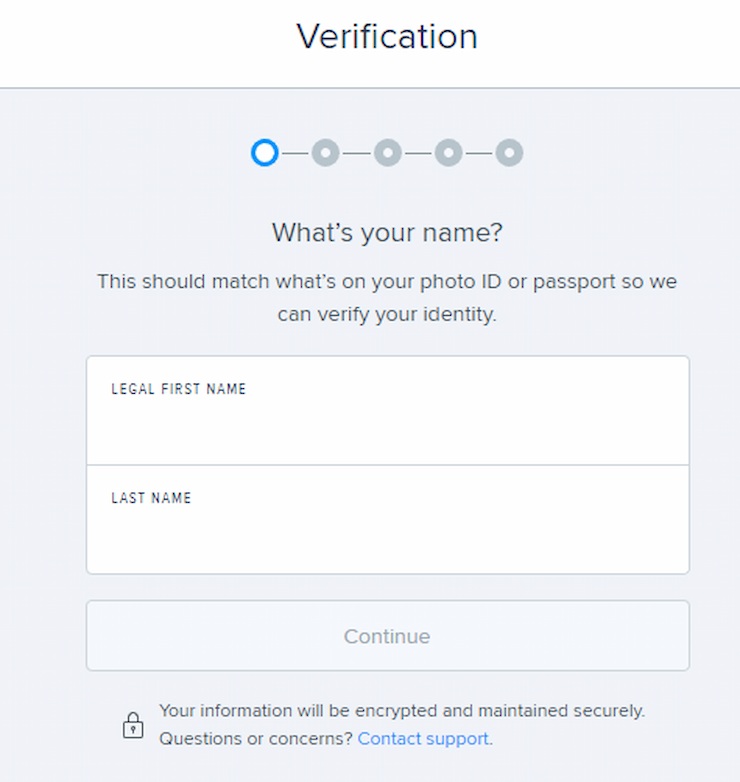The width and height of the screenshot is (740, 782).
Task: Focus the Last Name input field
Action: pos(388,519)
